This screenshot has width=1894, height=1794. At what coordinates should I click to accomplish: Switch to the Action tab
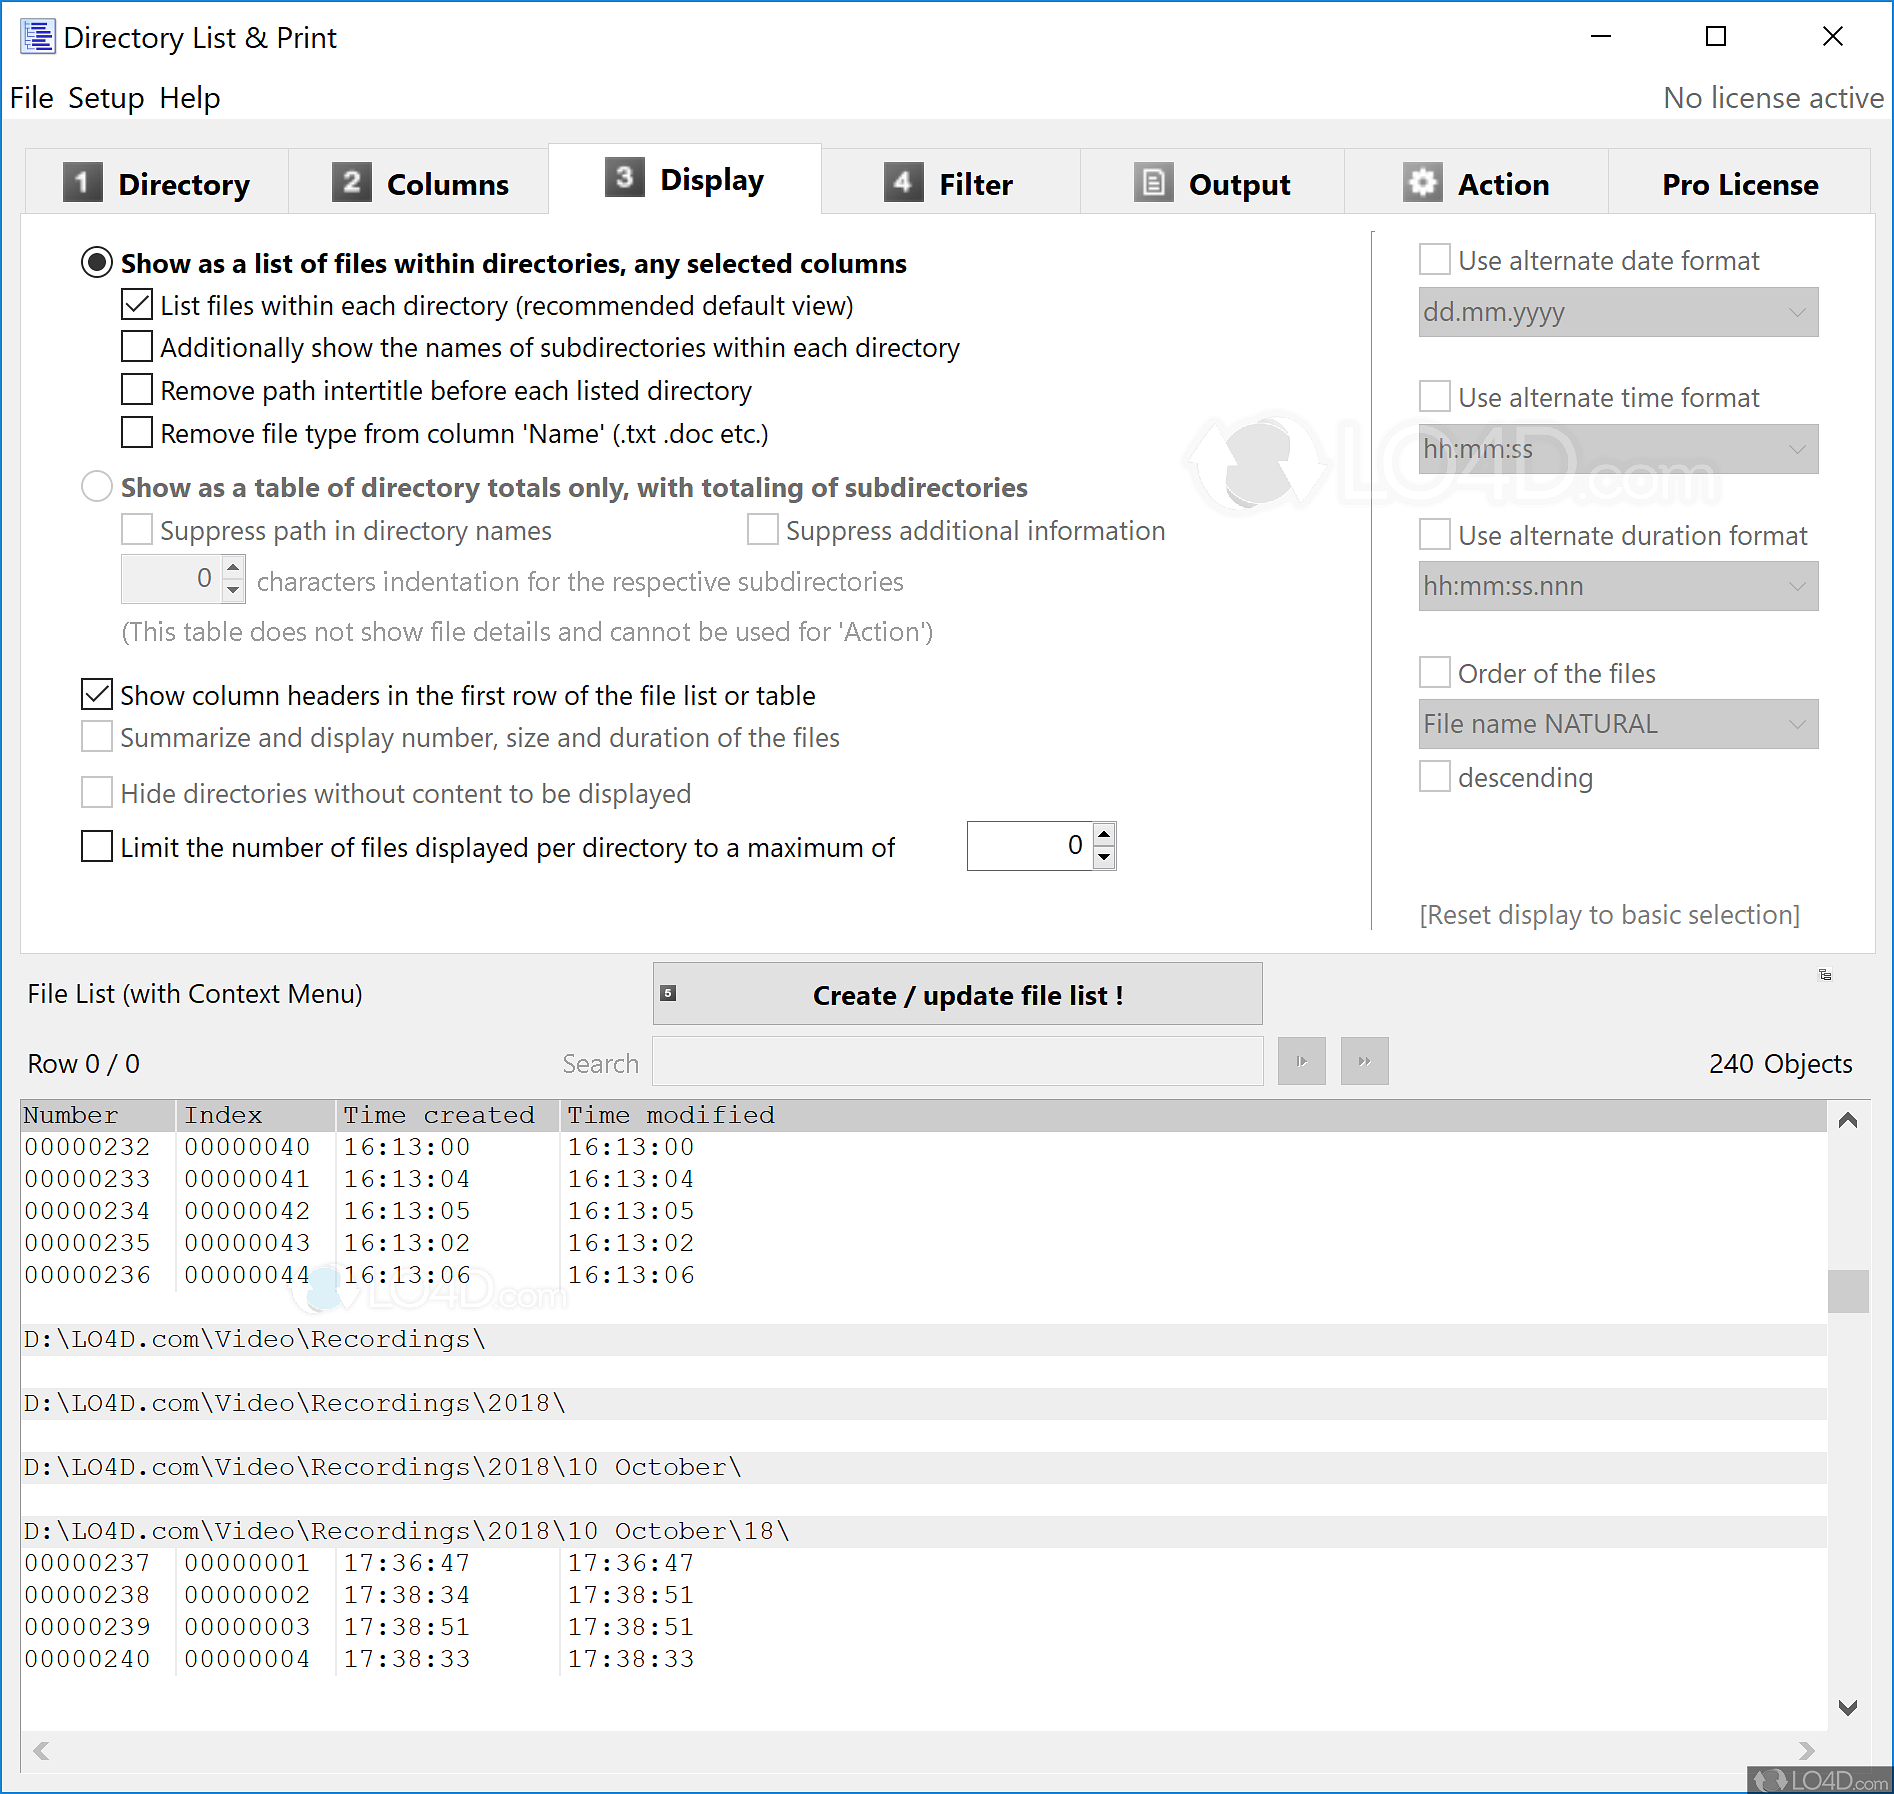[x=1476, y=183]
